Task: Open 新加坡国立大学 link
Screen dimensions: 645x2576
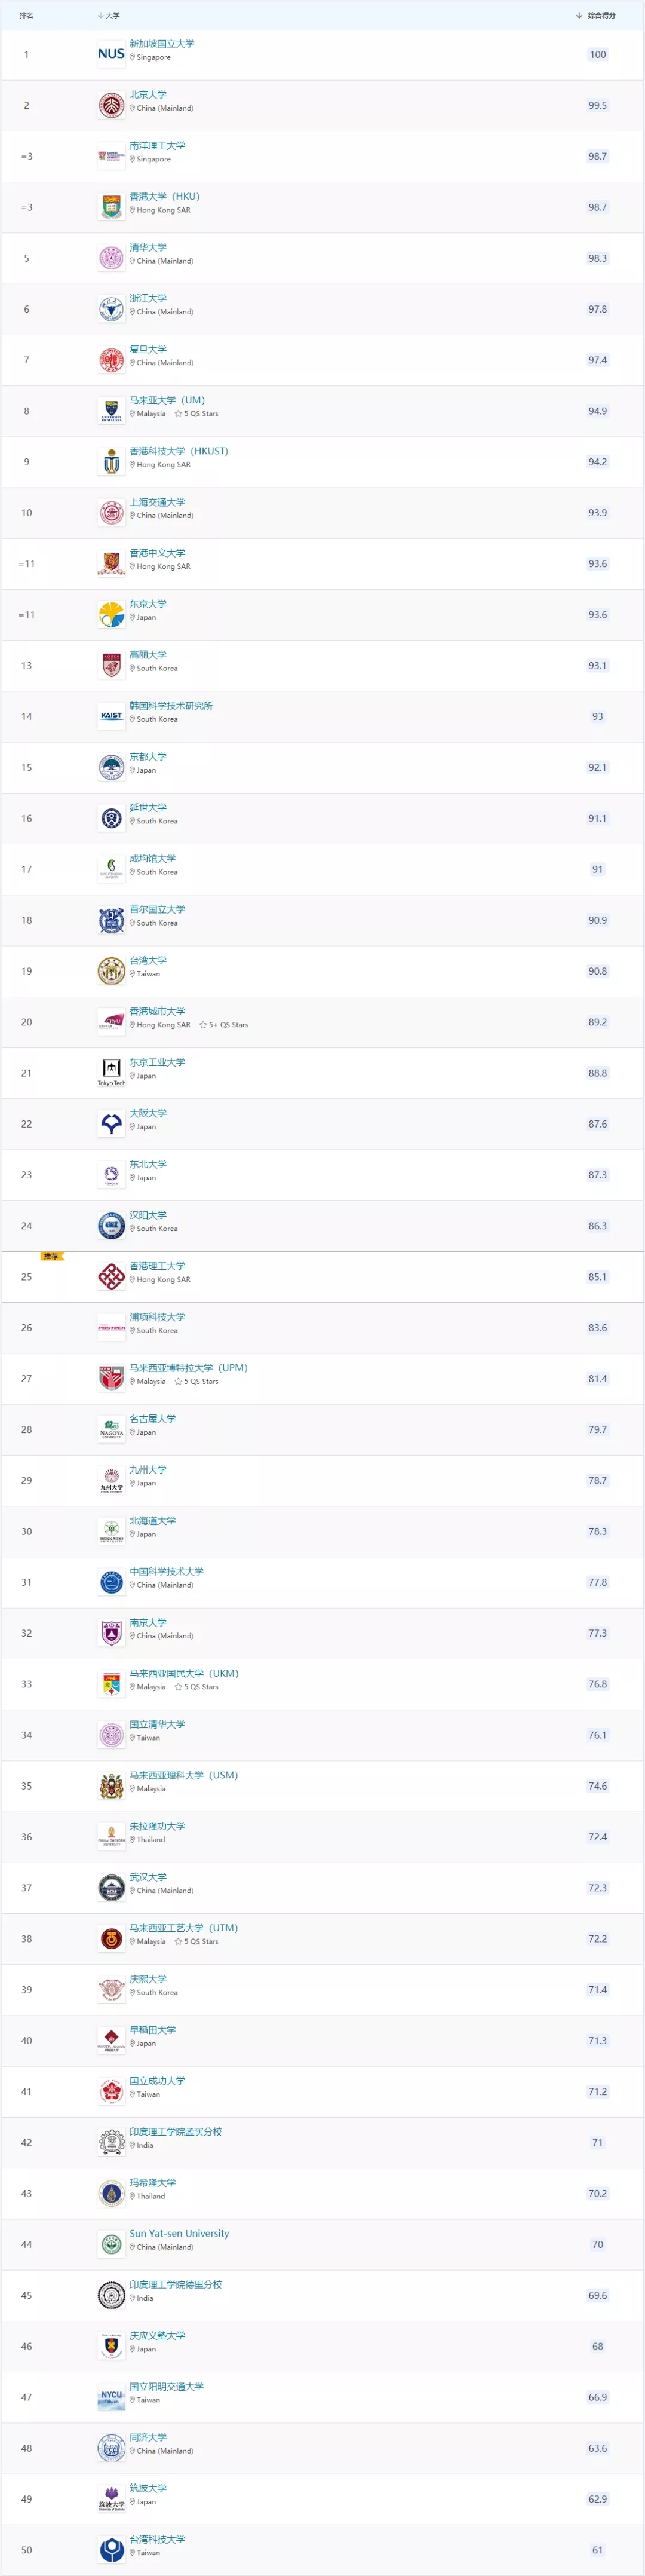Action: (x=162, y=44)
